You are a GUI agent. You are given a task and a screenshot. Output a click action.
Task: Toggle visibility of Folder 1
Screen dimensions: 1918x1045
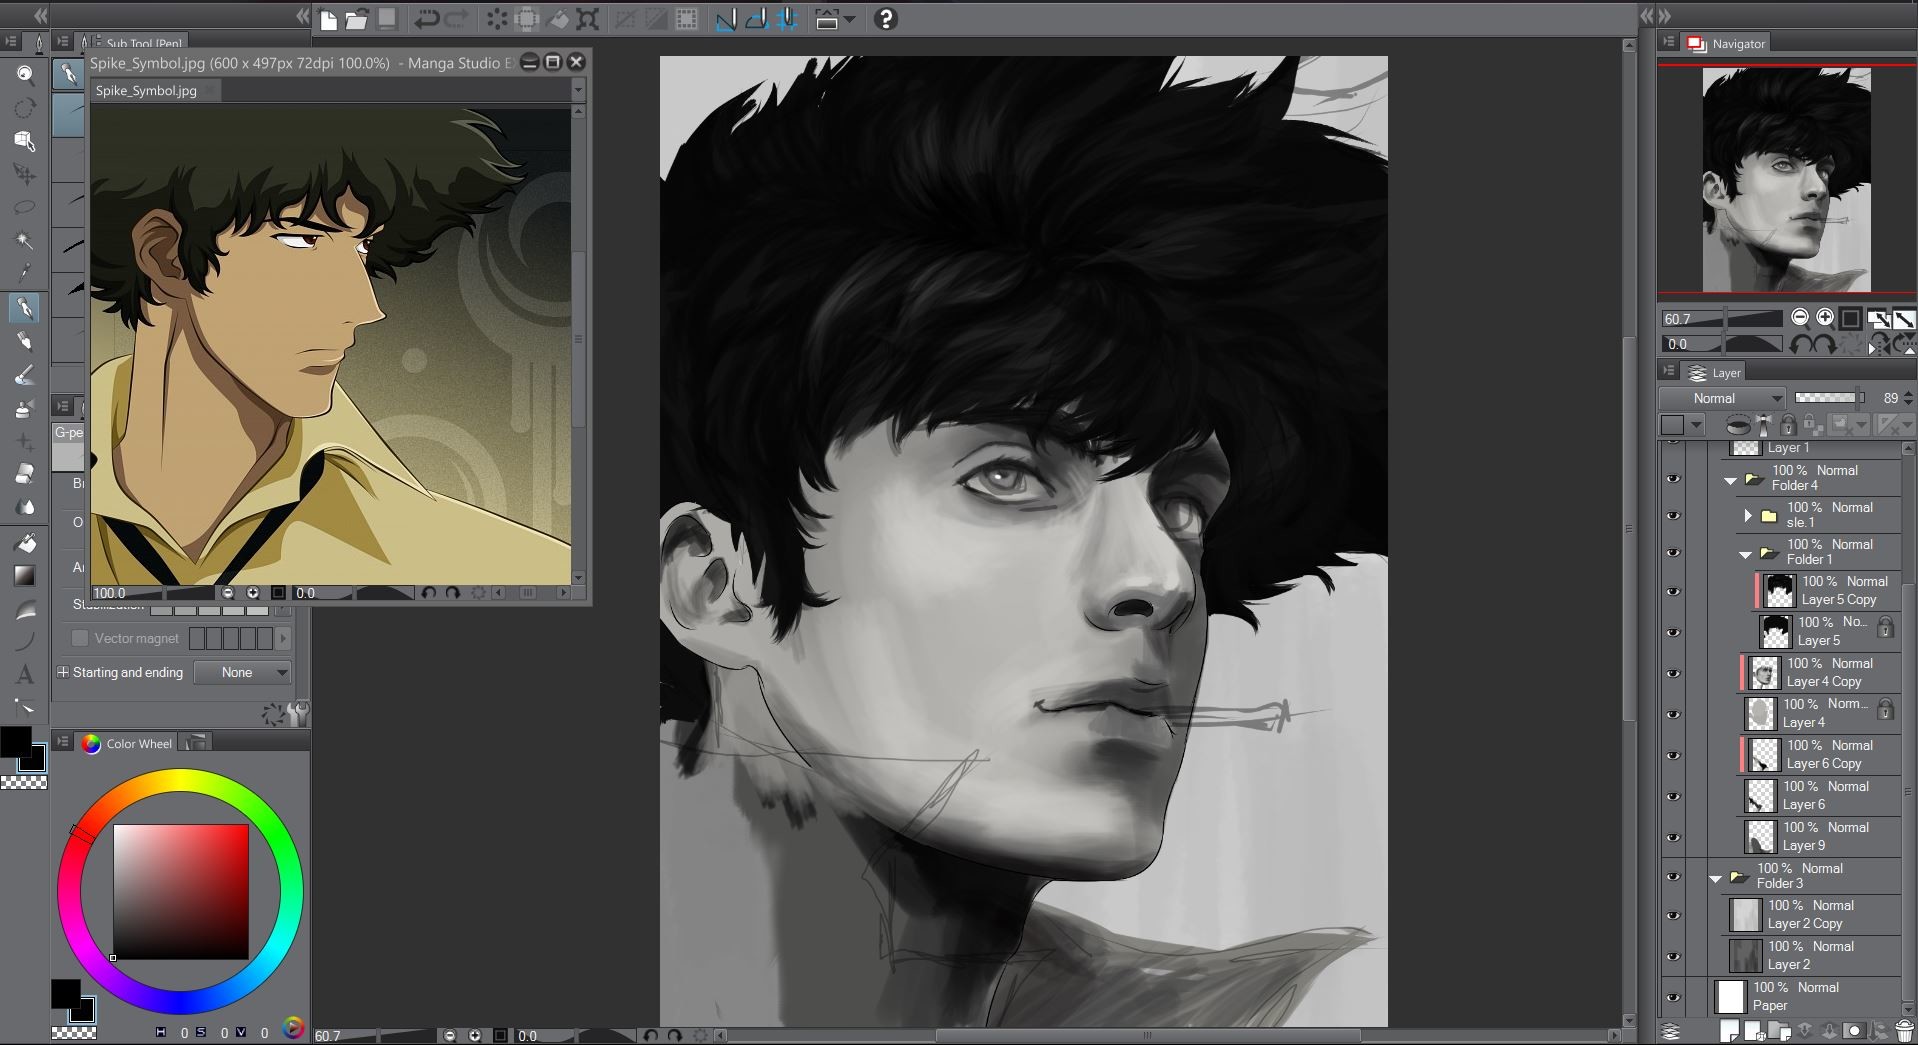point(1673,552)
